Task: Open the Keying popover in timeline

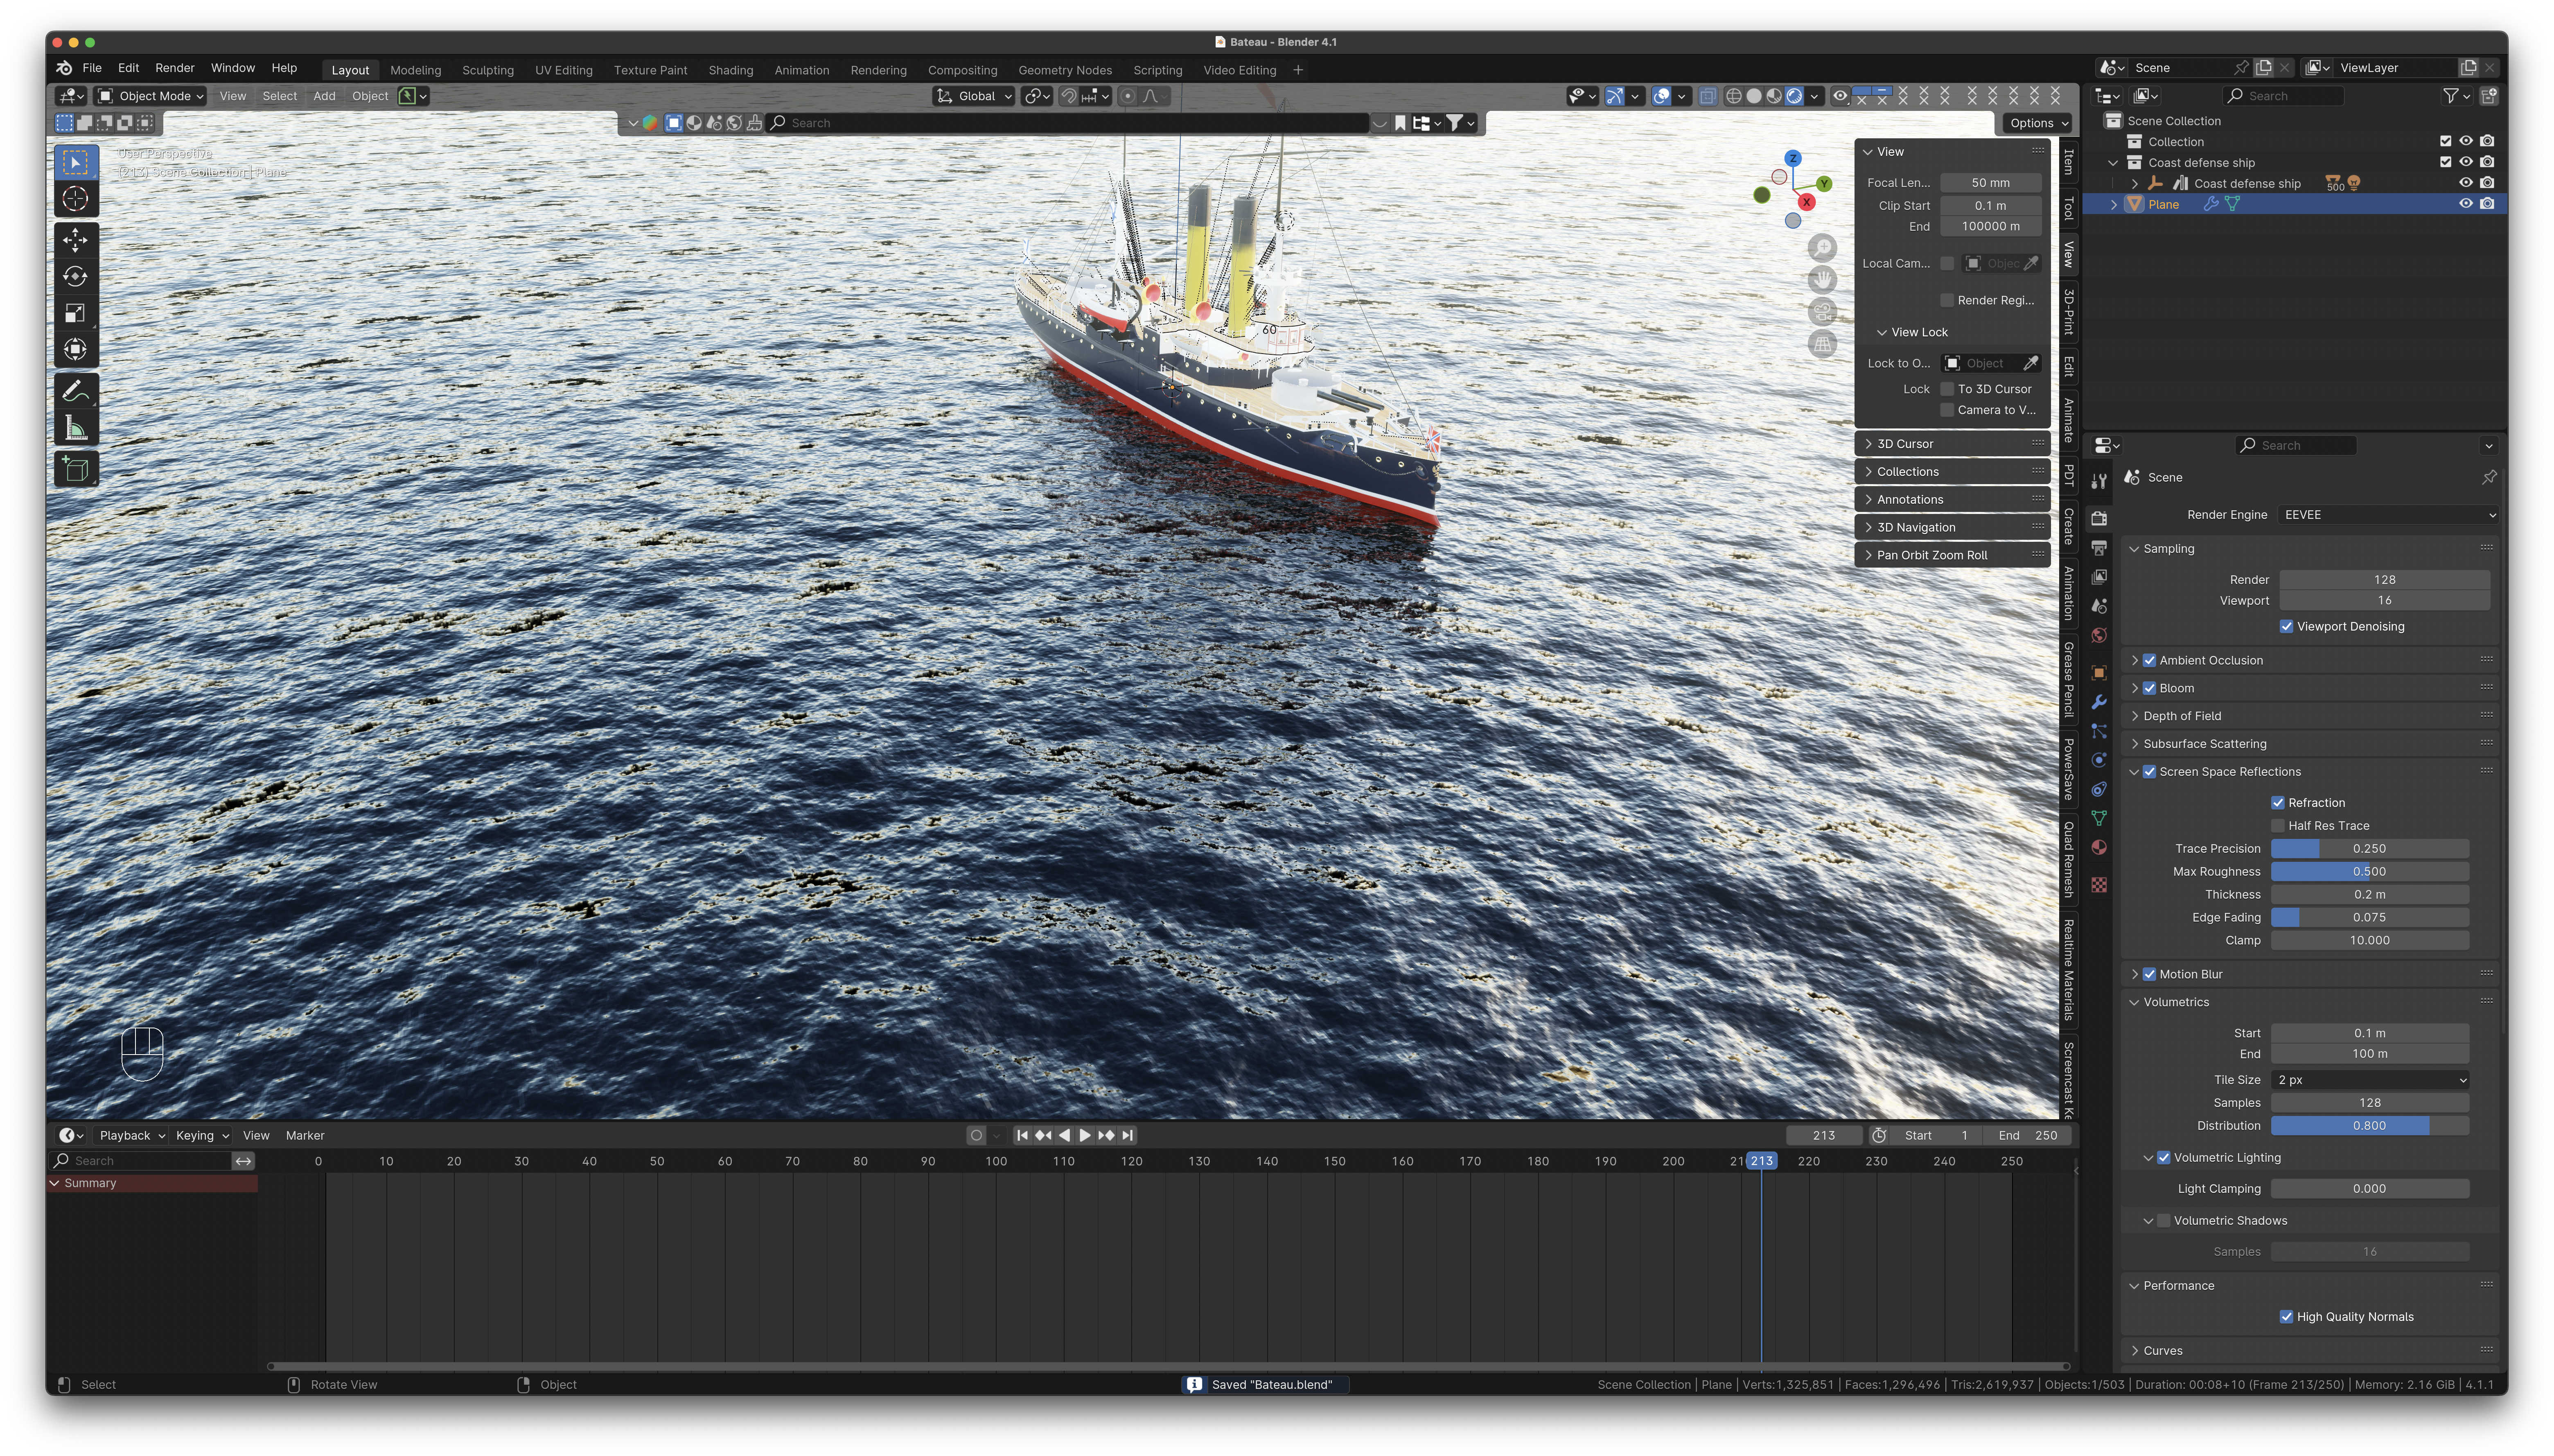Action: pos(202,1135)
